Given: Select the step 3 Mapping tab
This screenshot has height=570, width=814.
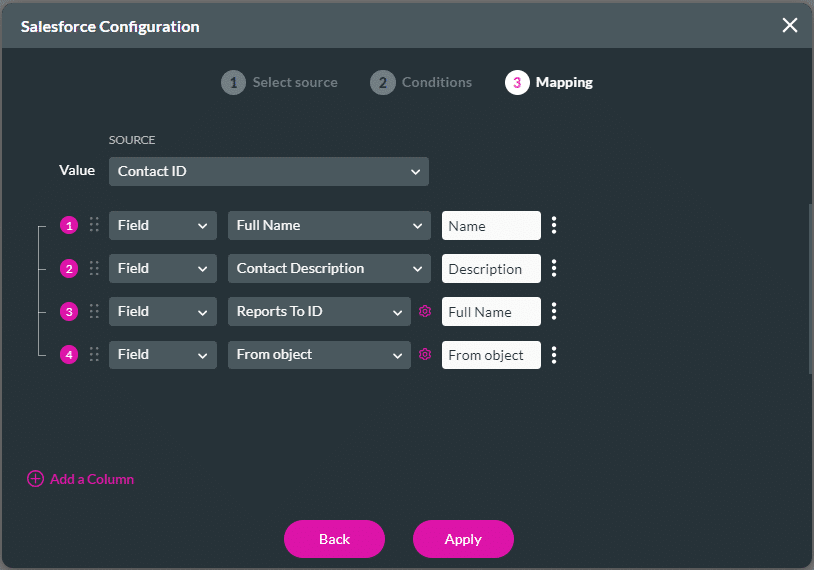Looking at the screenshot, I should [x=549, y=83].
